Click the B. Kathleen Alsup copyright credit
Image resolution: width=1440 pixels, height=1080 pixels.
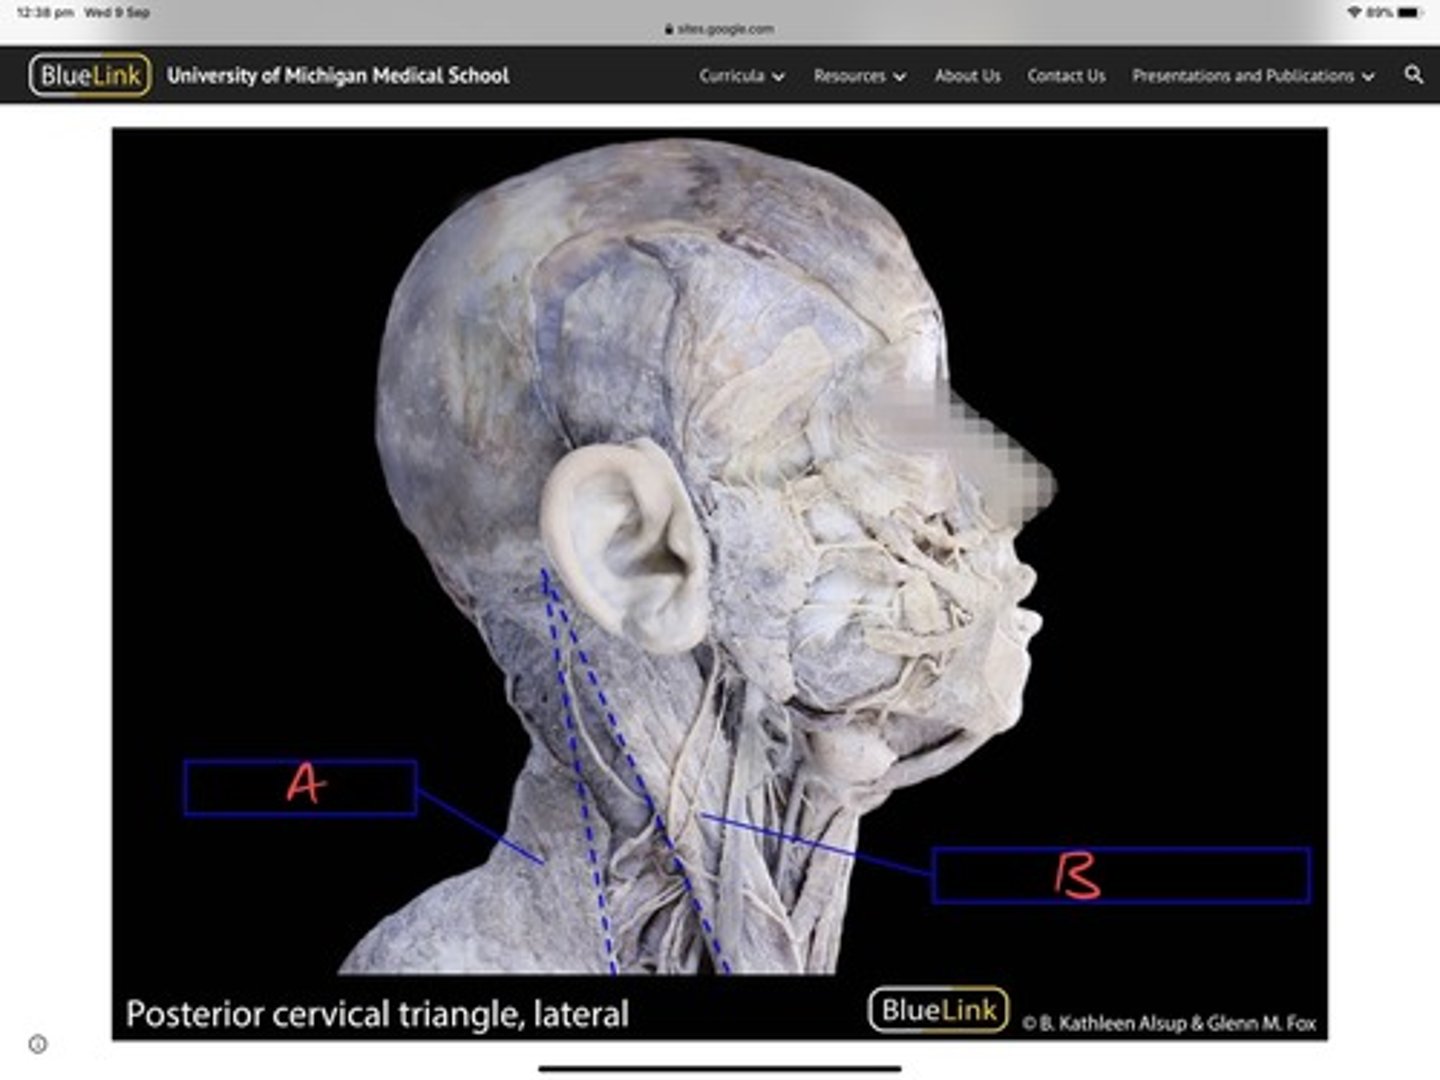pos(1169,1023)
